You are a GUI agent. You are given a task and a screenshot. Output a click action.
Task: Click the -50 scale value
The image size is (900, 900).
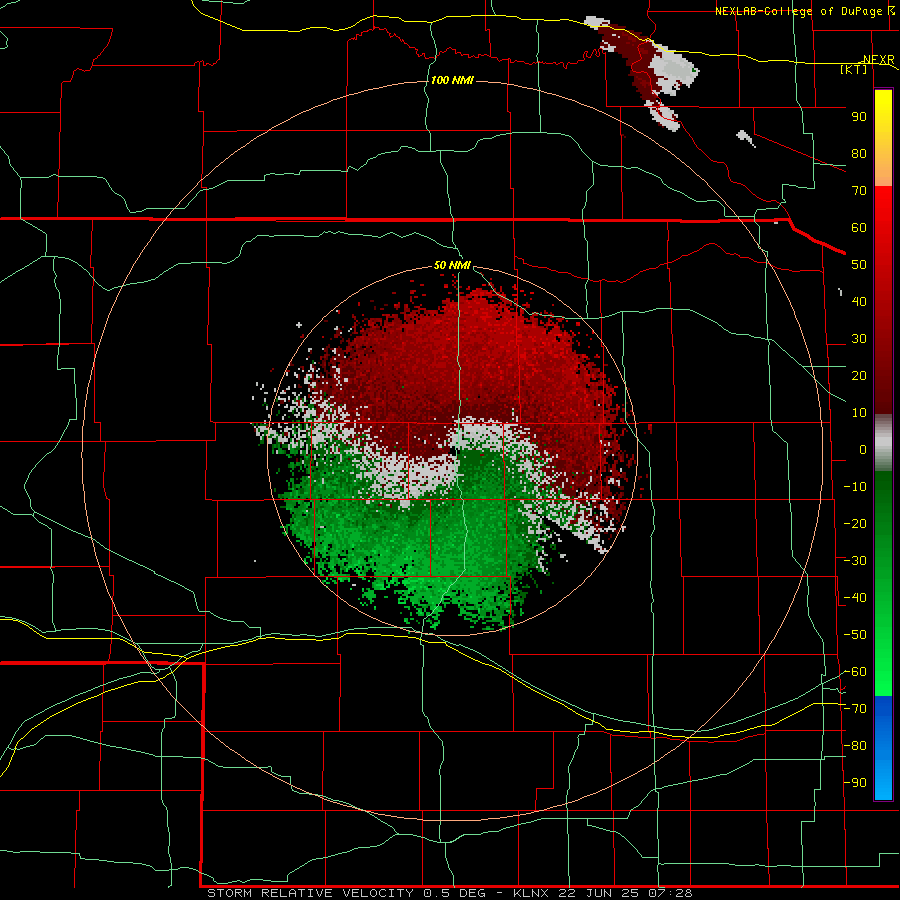855,635
